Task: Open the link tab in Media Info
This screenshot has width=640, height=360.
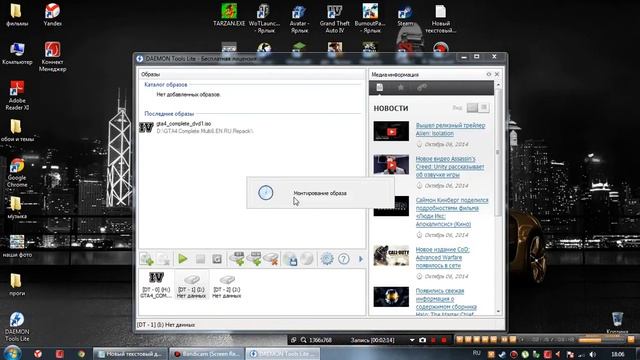Action: 422,87
